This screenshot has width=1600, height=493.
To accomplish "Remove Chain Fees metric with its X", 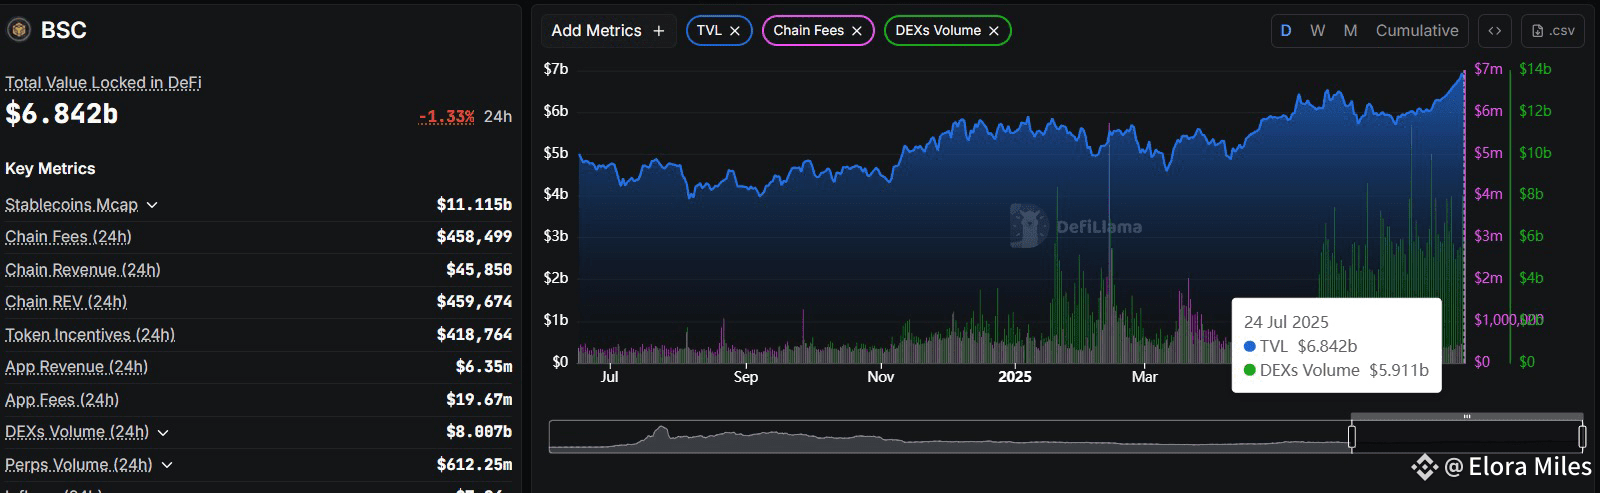I will tap(857, 31).
